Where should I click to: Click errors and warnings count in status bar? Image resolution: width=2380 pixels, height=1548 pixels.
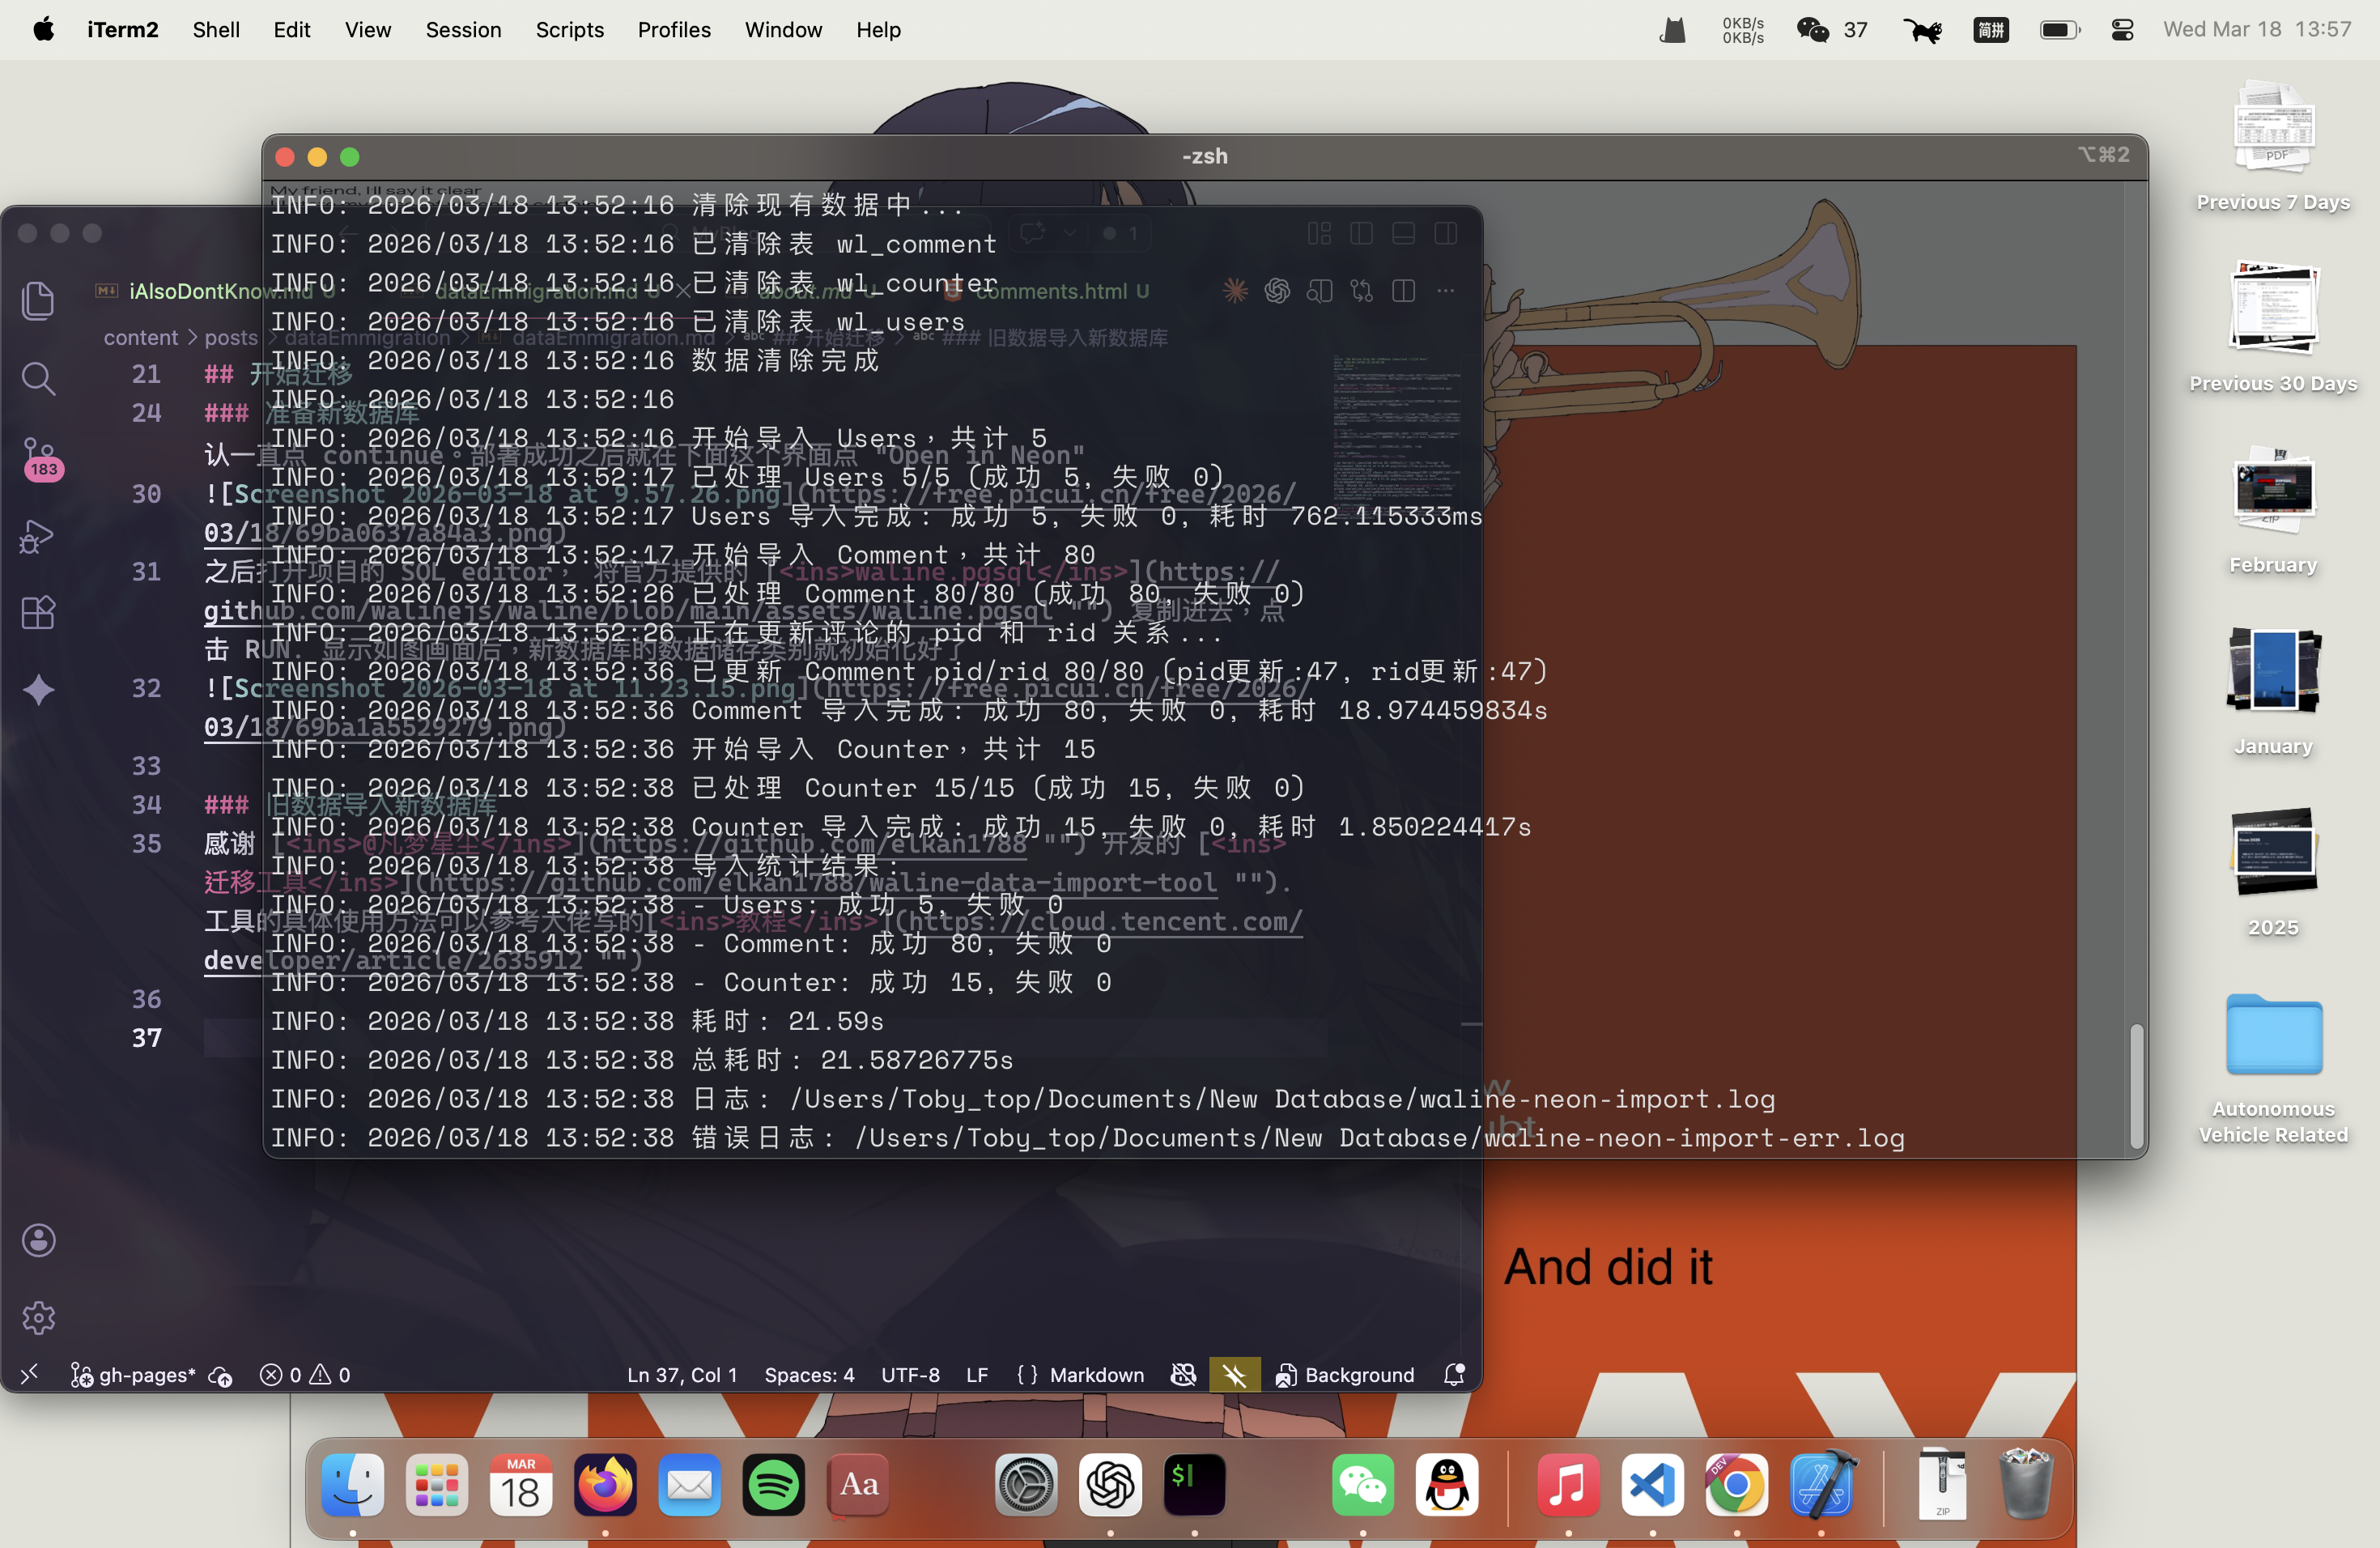pos(305,1374)
